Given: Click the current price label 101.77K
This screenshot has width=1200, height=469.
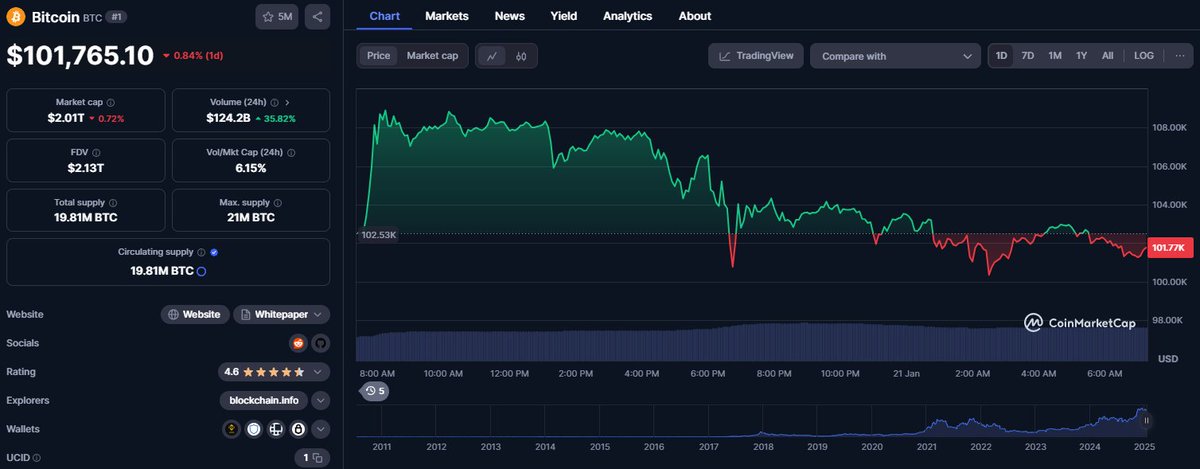Looking at the screenshot, I should [x=1168, y=248].
